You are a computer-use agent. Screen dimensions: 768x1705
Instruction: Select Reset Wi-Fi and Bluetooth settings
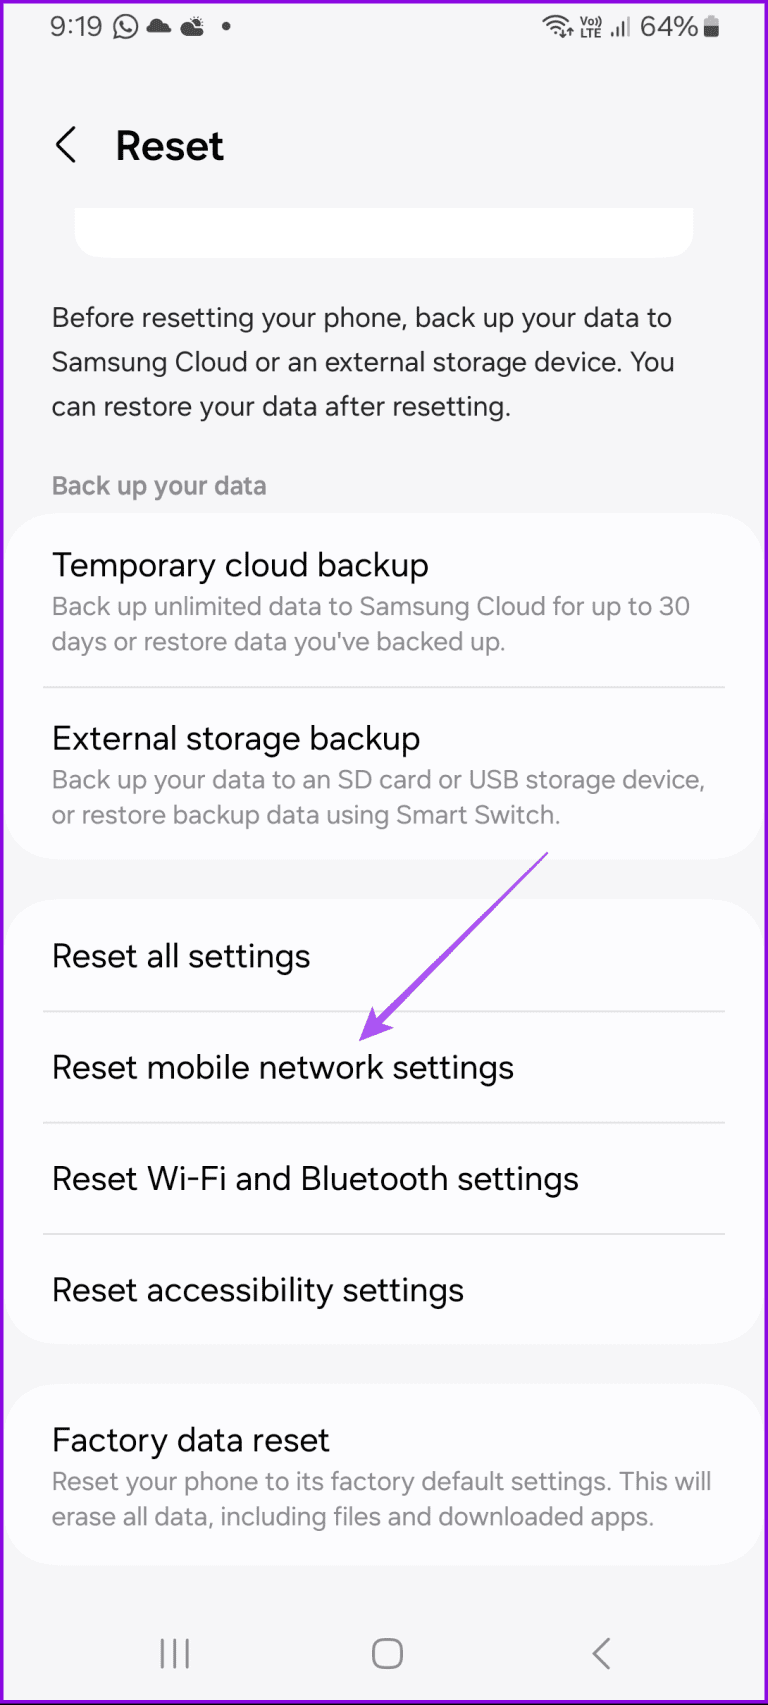[x=315, y=1179]
